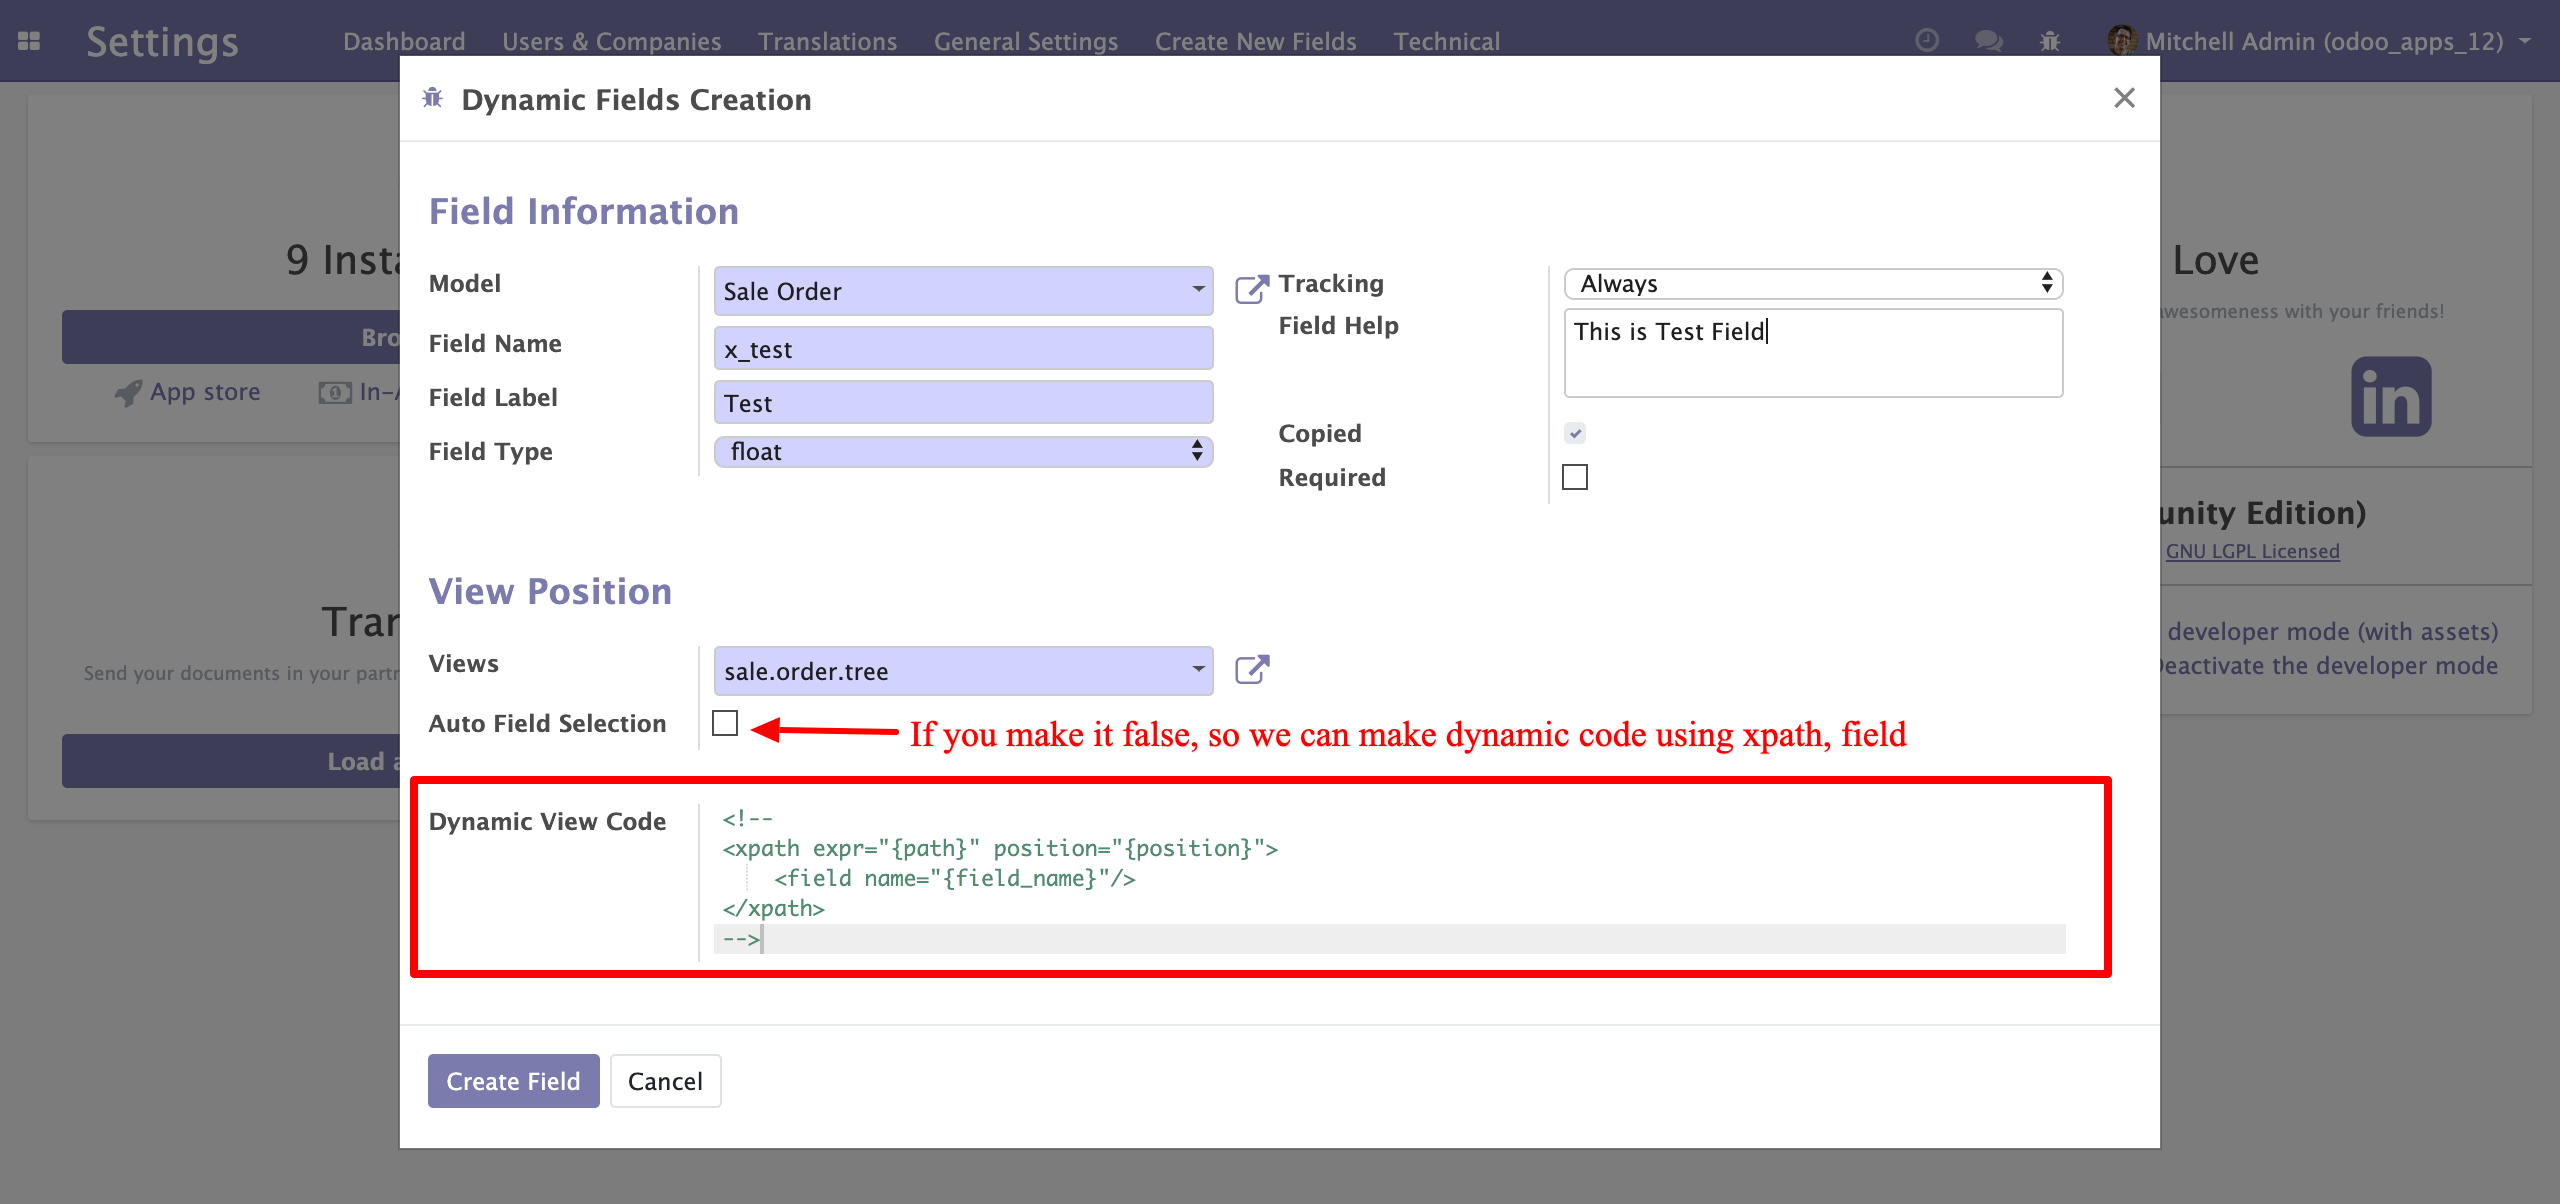This screenshot has height=1204, width=2560.
Task: Open Views external link icon
Action: coord(1251,669)
